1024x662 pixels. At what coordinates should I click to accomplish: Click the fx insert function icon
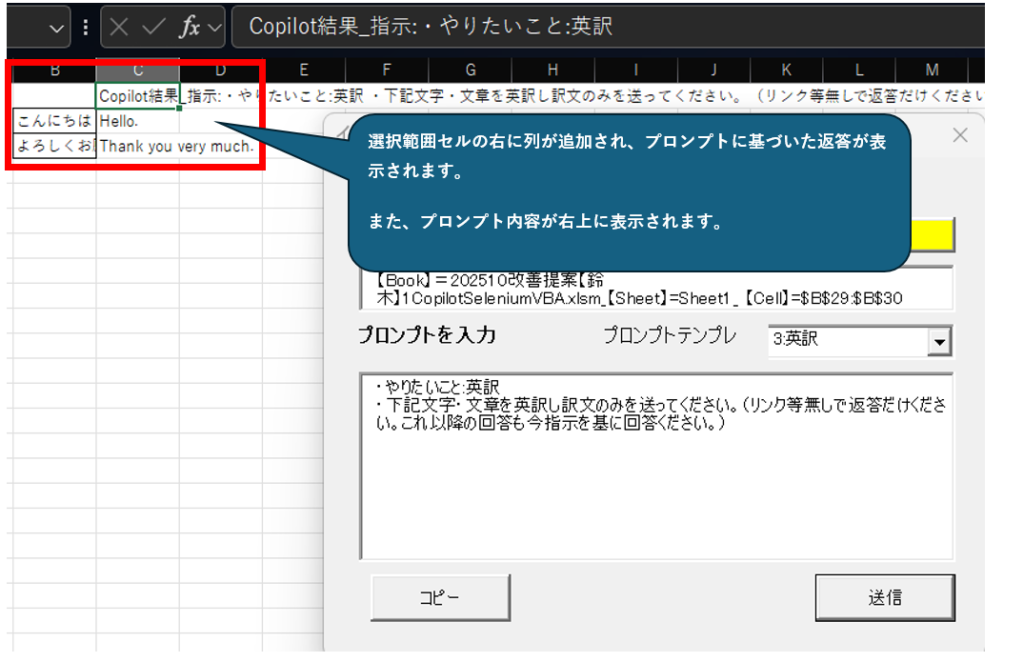[189, 27]
